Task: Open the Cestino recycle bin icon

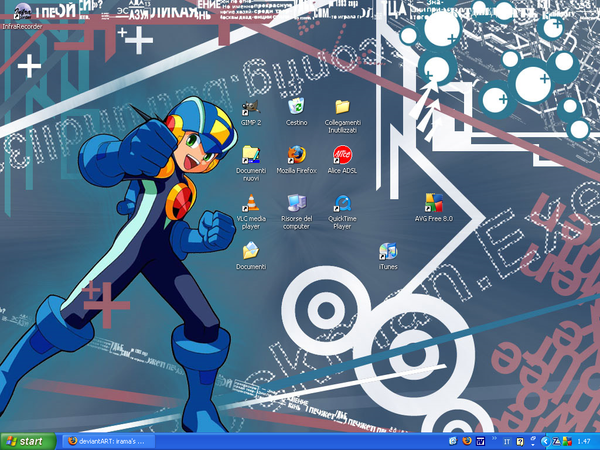Action: pyautogui.click(x=297, y=112)
